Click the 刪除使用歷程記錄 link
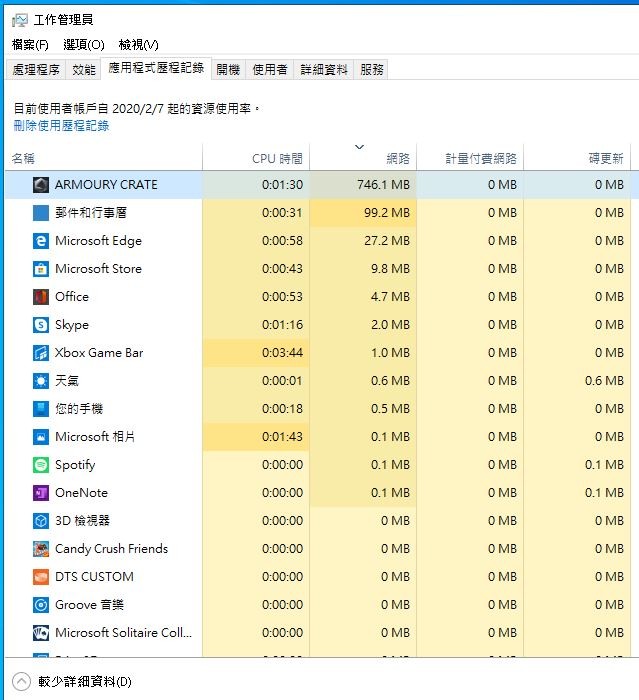The height and width of the screenshot is (700, 639). tap(61, 126)
